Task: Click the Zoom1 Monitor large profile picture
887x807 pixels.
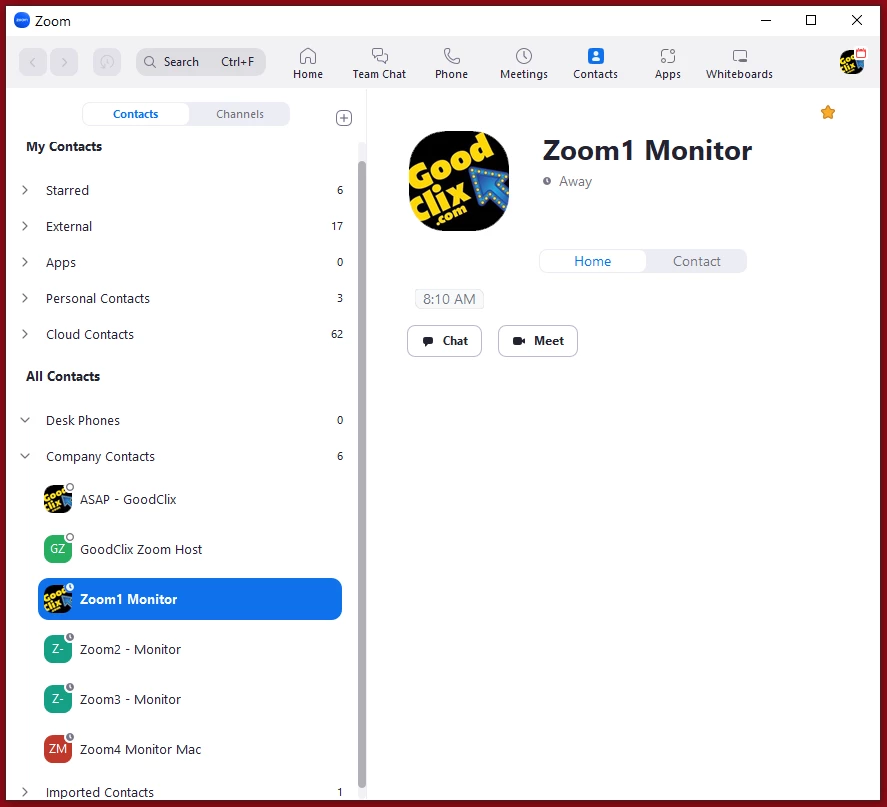Action: (459, 181)
